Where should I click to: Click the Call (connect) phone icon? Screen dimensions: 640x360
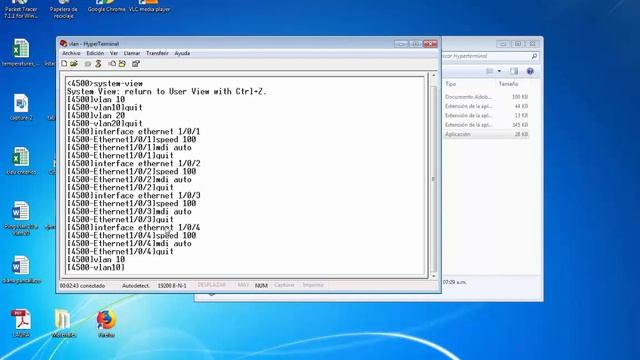88,64
